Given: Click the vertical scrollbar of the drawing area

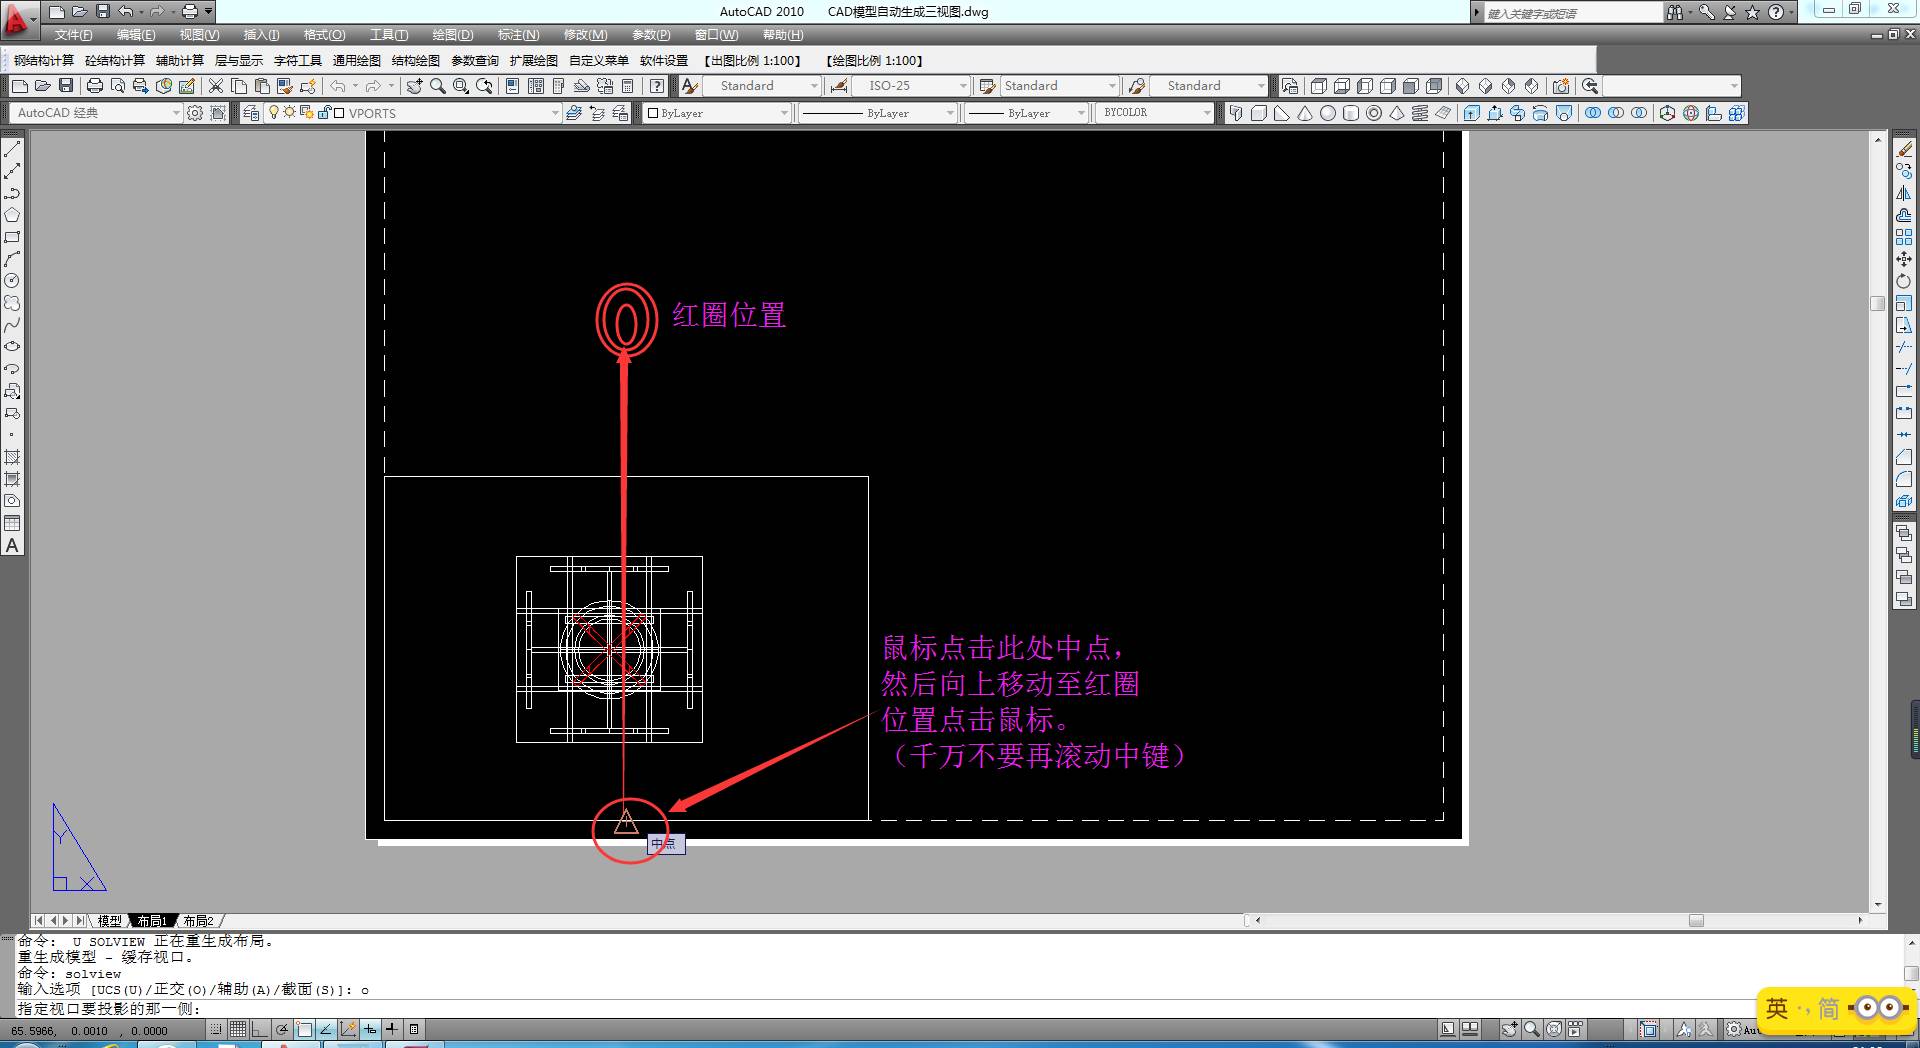Looking at the screenshot, I should click(1878, 520).
